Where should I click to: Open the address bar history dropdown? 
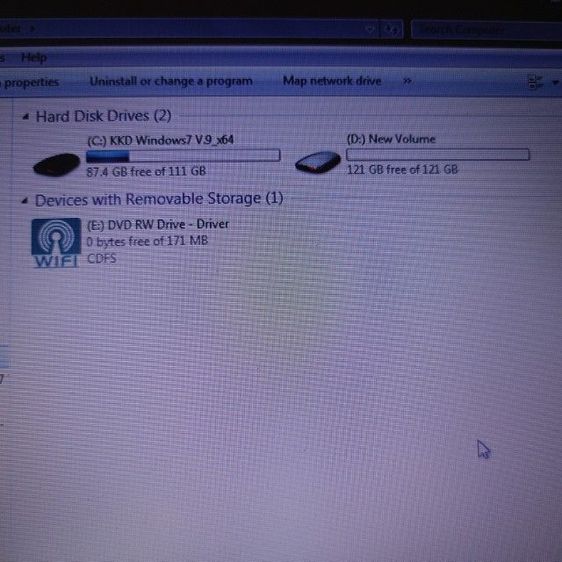pyautogui.click(x=370, y=29)
